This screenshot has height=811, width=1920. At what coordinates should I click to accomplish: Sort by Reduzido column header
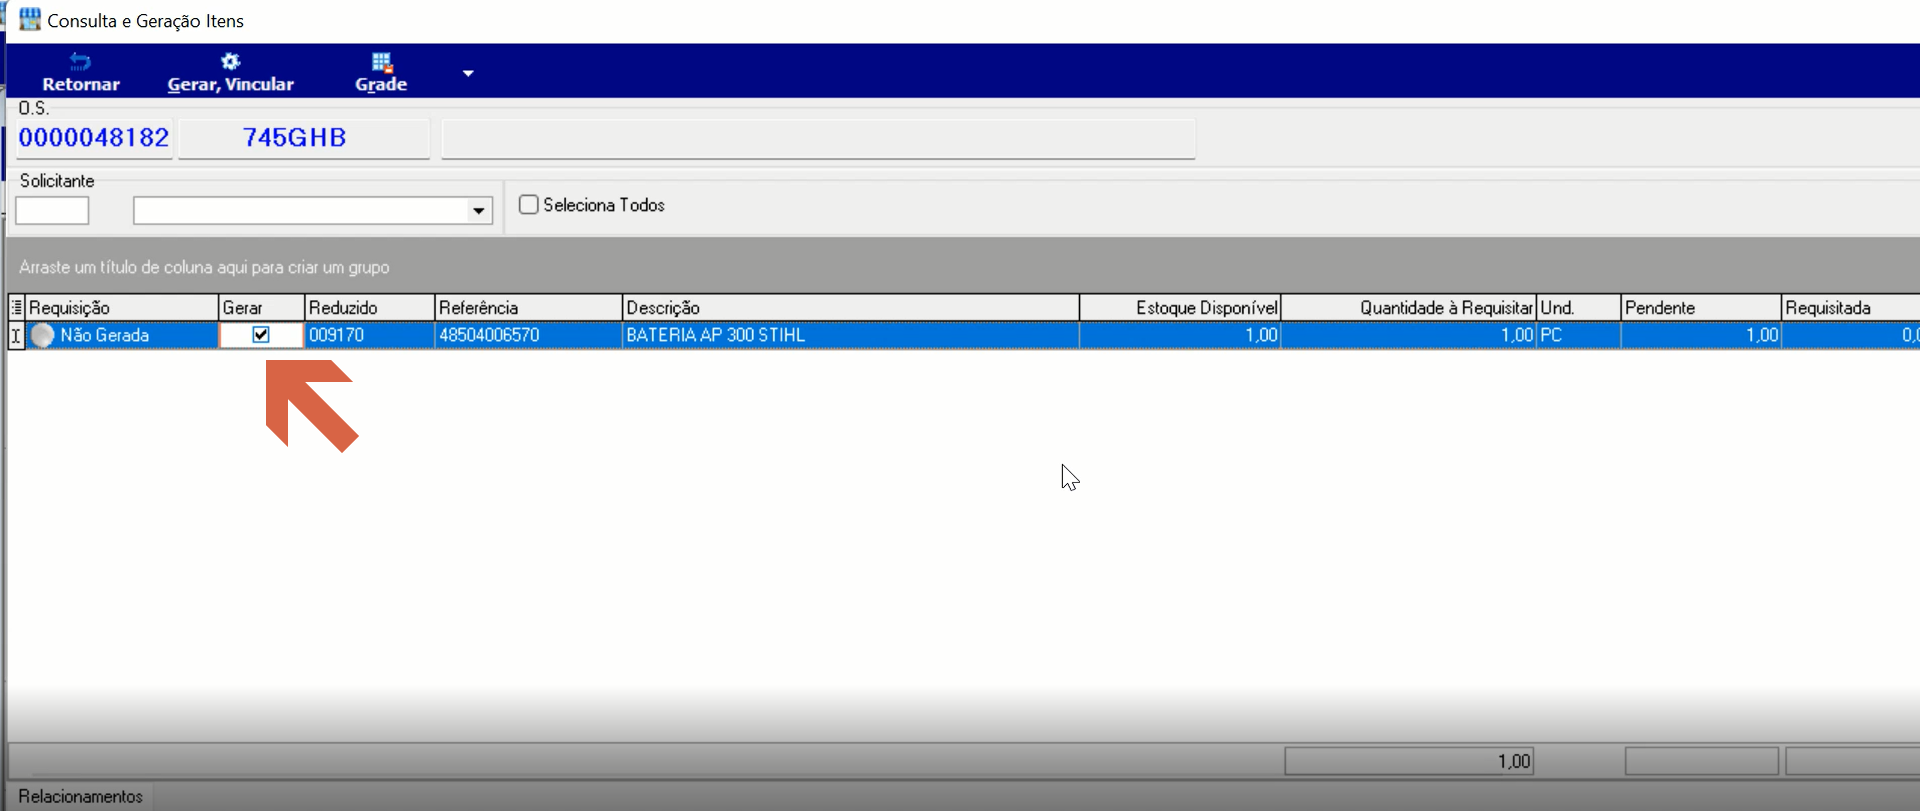[369, 307]
